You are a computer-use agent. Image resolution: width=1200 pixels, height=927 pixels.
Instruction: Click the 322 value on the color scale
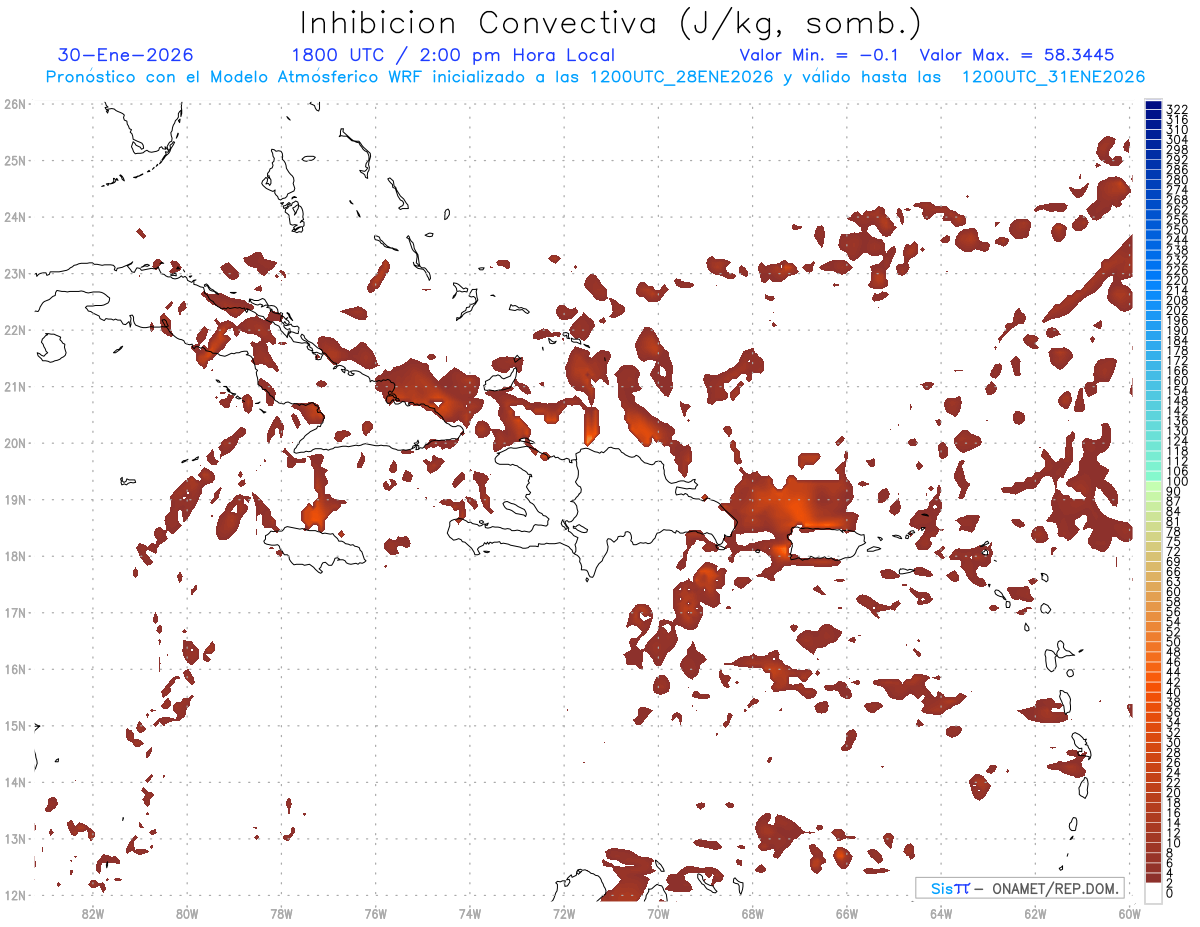tap(1177, 109)
